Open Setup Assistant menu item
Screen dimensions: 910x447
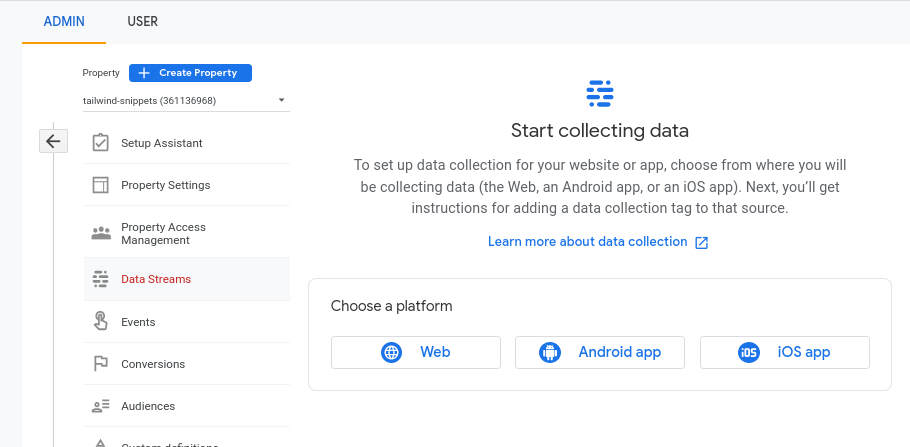click(x=162, y=143)
